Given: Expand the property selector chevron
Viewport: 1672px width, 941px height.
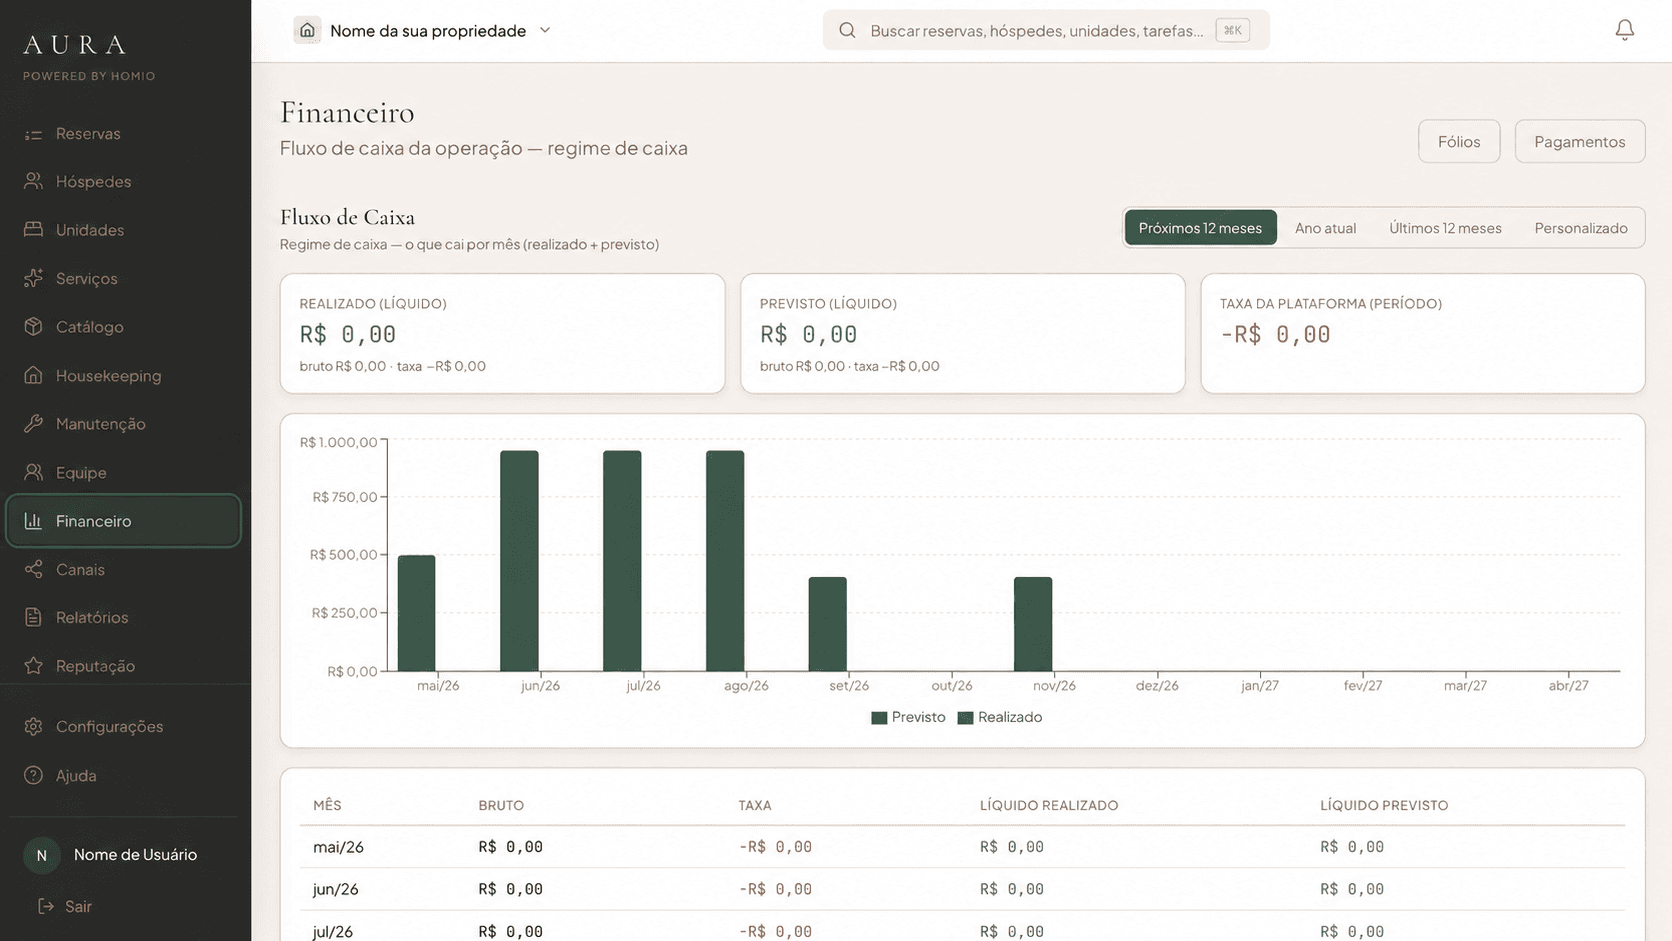Looking at the screenshot, I should click(545, 30).
